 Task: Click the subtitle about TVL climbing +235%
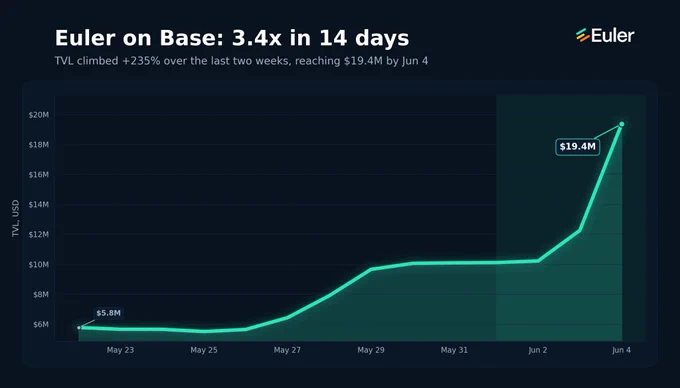(x=241, y=61)
